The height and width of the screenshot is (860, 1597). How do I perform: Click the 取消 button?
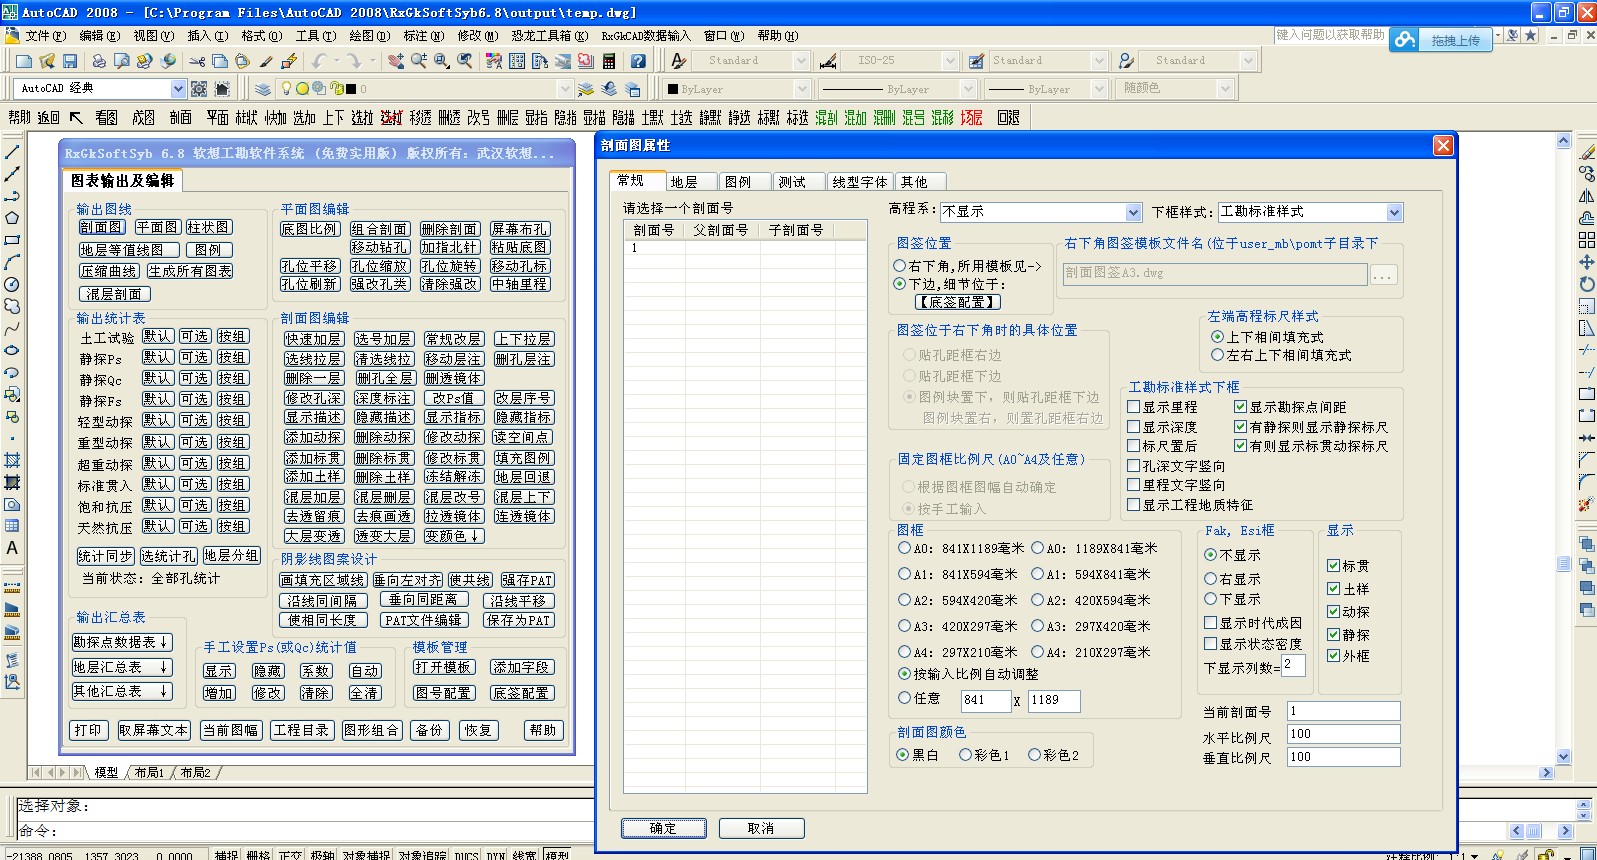[x=761, y=828]
